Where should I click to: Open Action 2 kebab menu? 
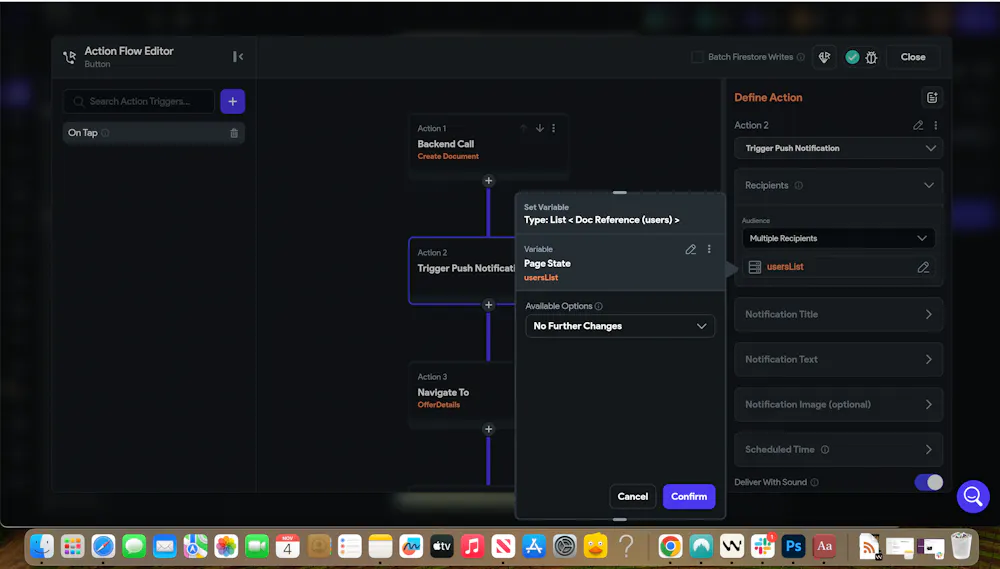coord(936,125)
